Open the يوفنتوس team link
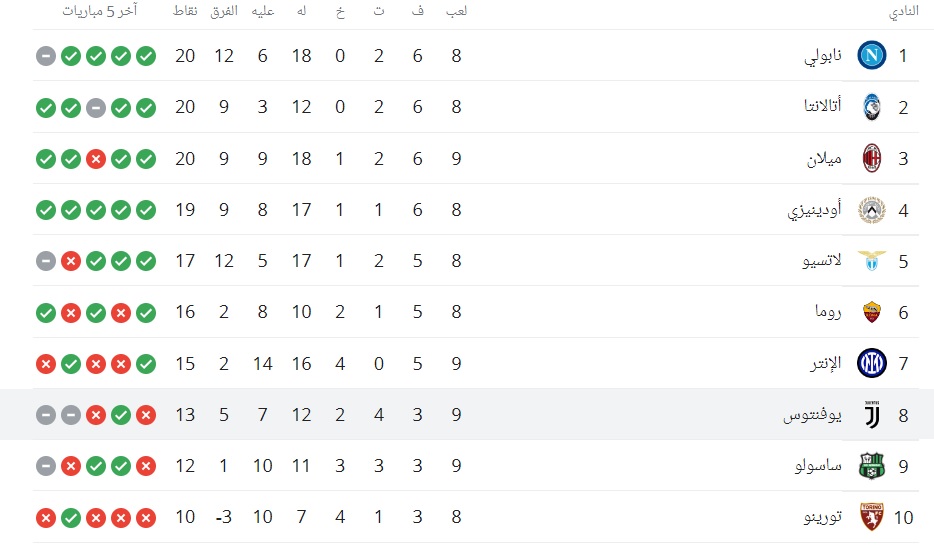The width and height of the screenshot is (934, 552). (x=812, y=415)
